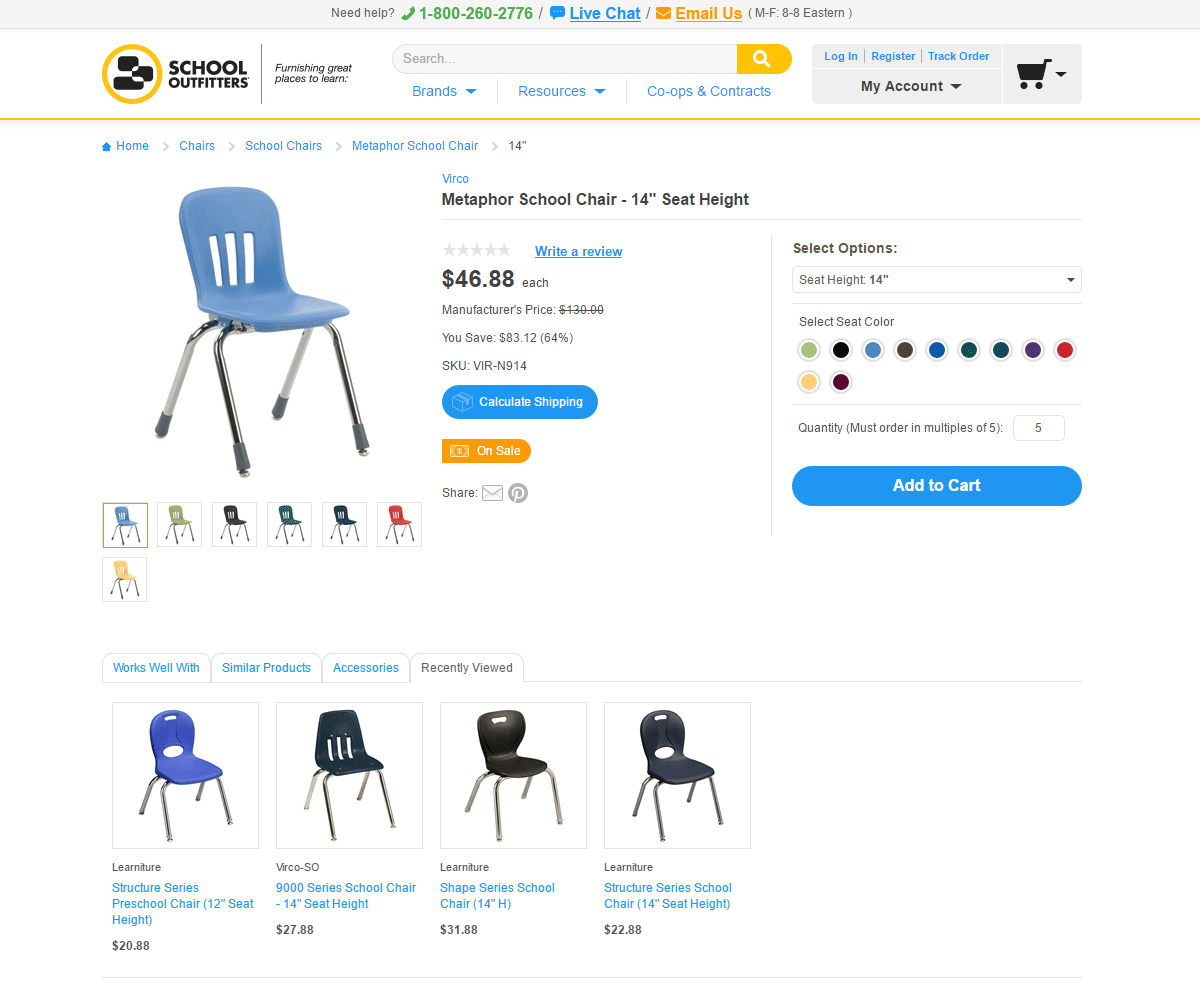Choose the purple seat color option
Screen dimensions: 1200x1005
point(1033,350)
